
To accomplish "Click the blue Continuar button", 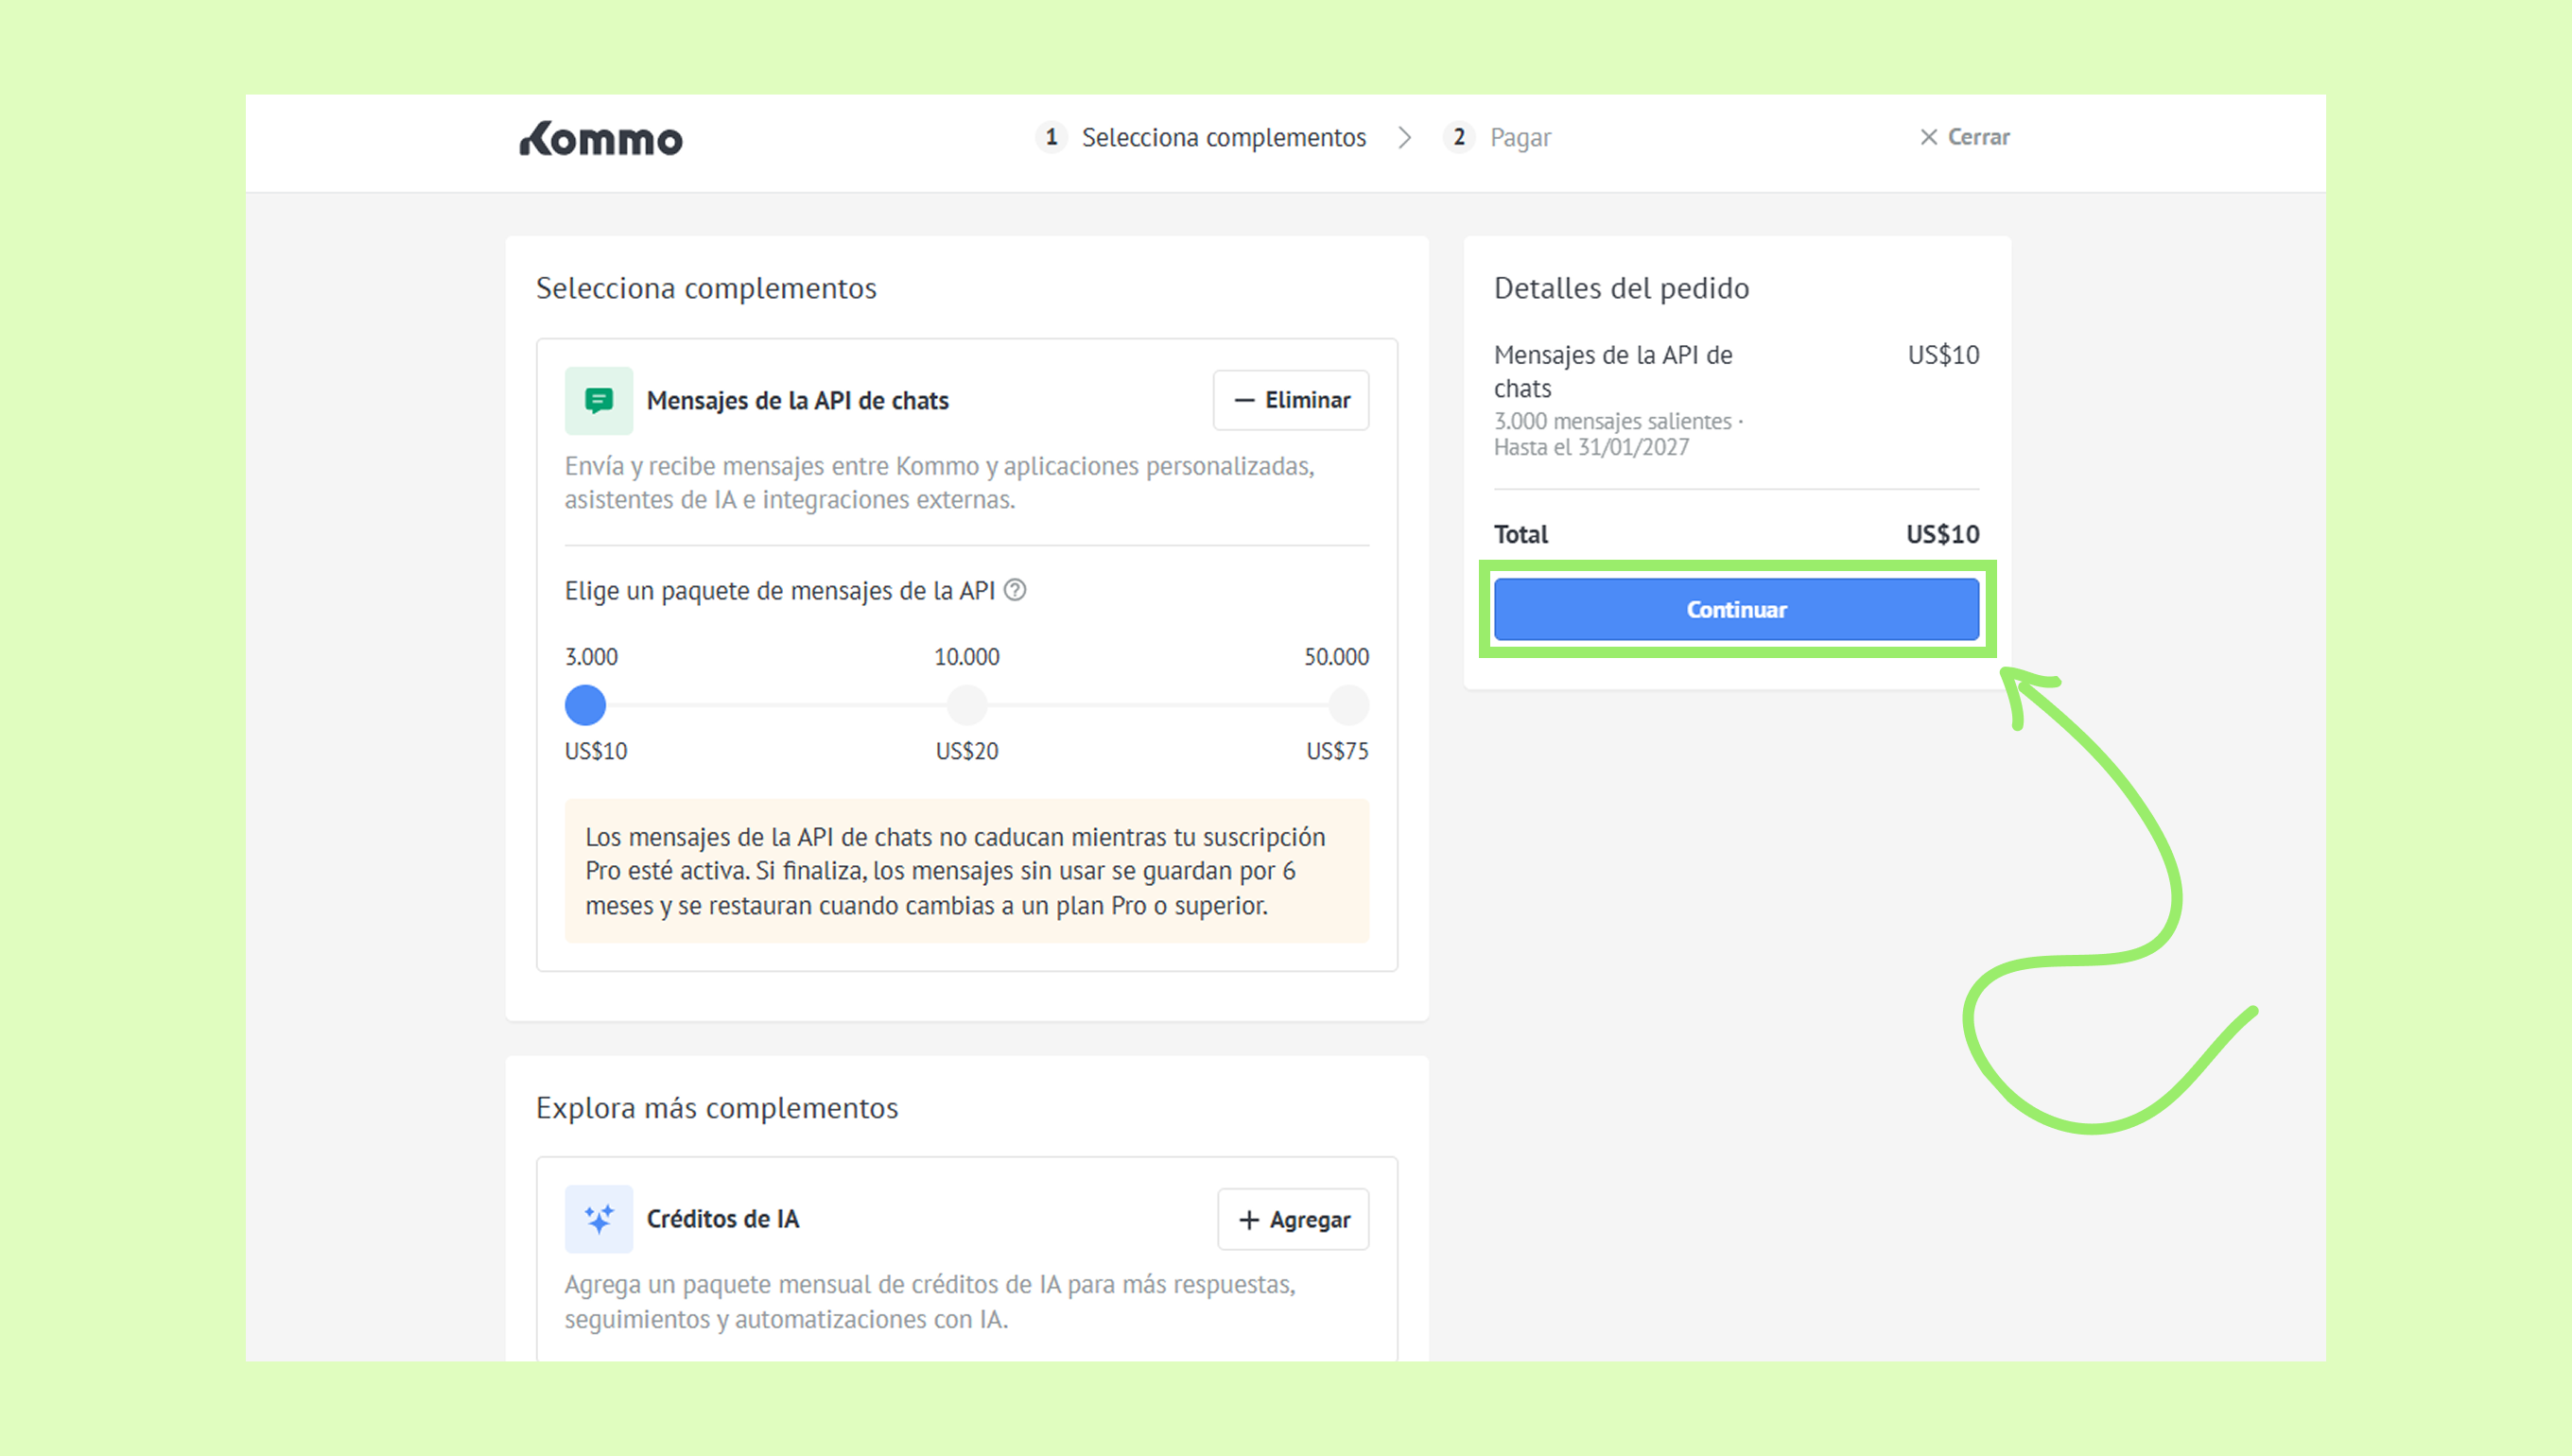I will pos(1736,609).
